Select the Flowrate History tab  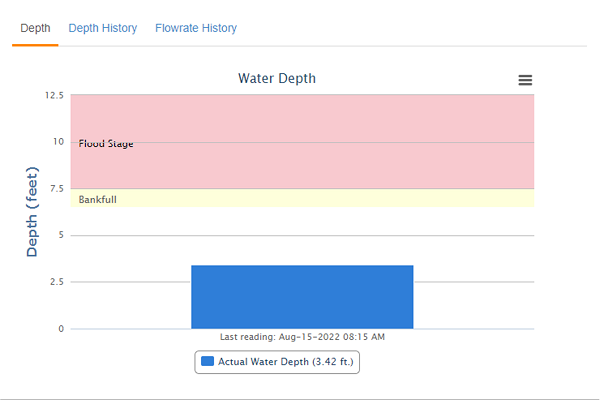[196, 28]
